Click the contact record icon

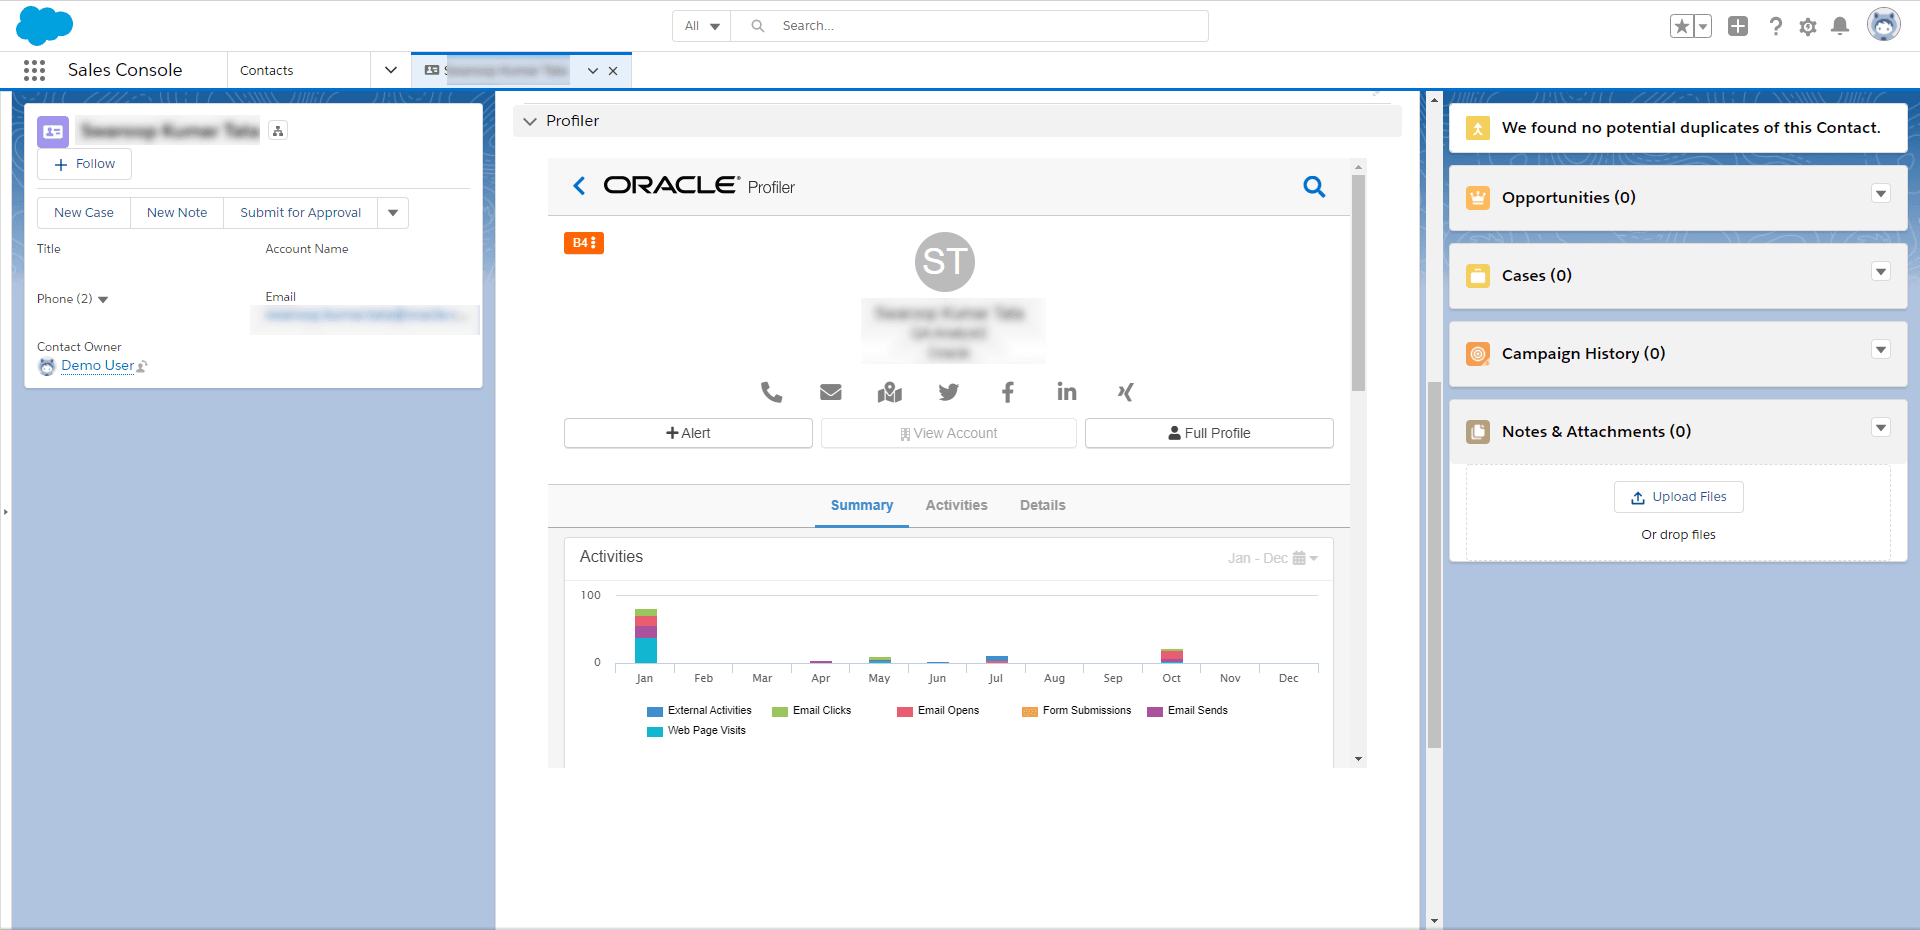click(x=53, y=132)
